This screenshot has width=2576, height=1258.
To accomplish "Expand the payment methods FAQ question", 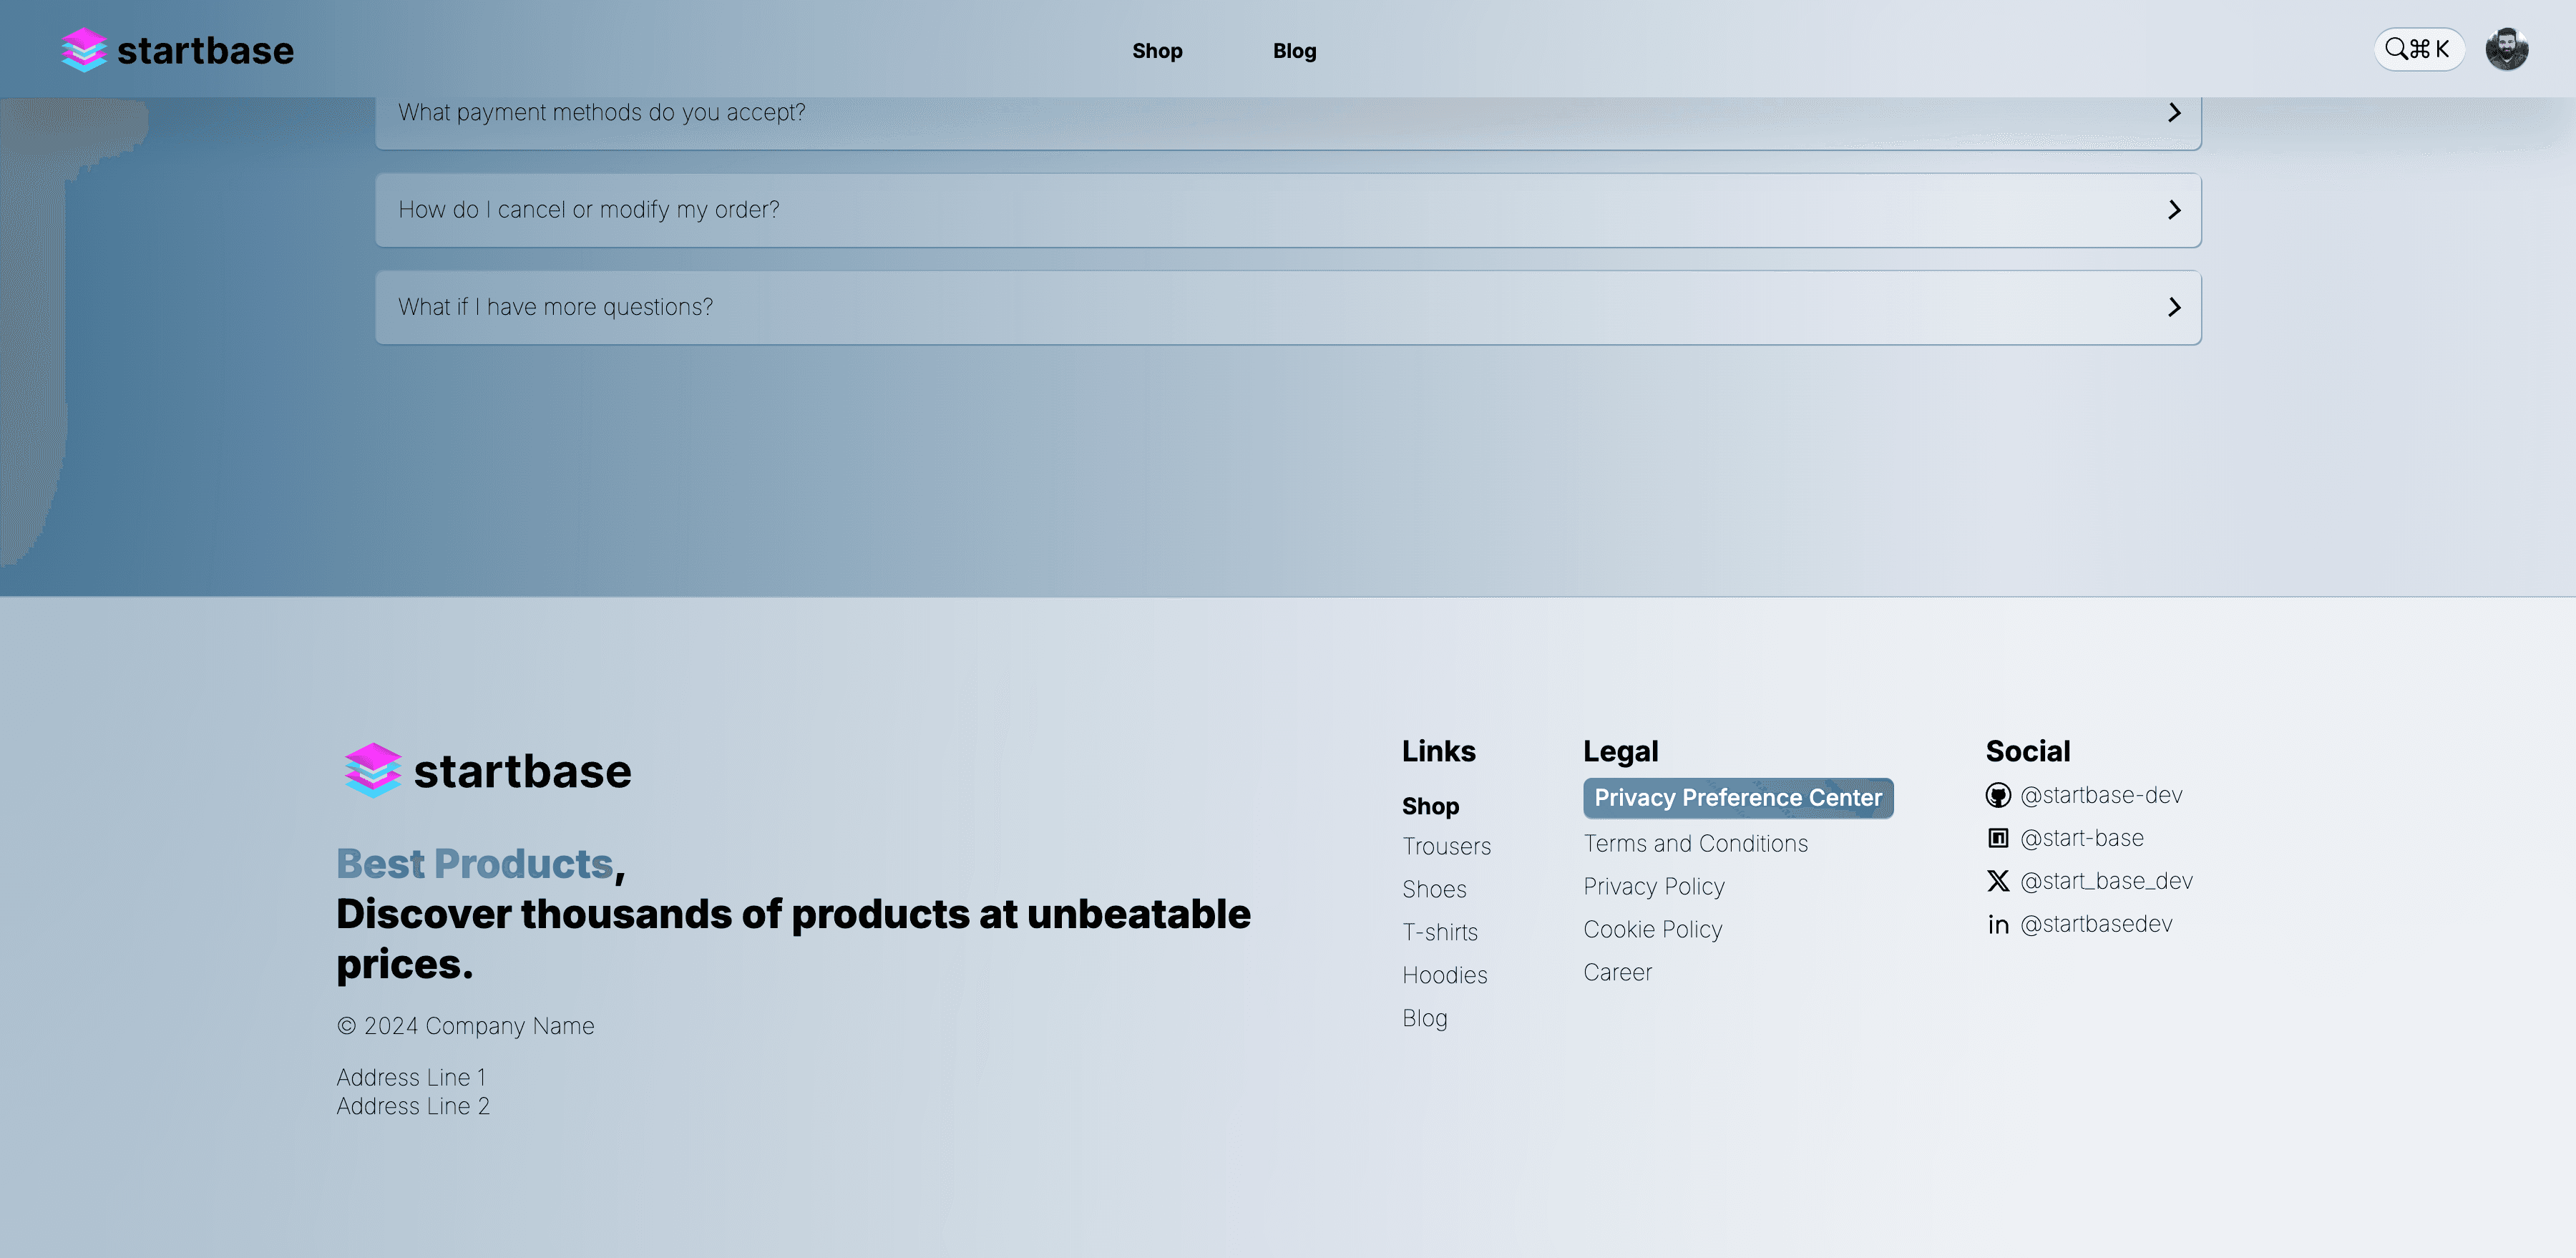I will pyautogui.click(x=1287, y=112).
